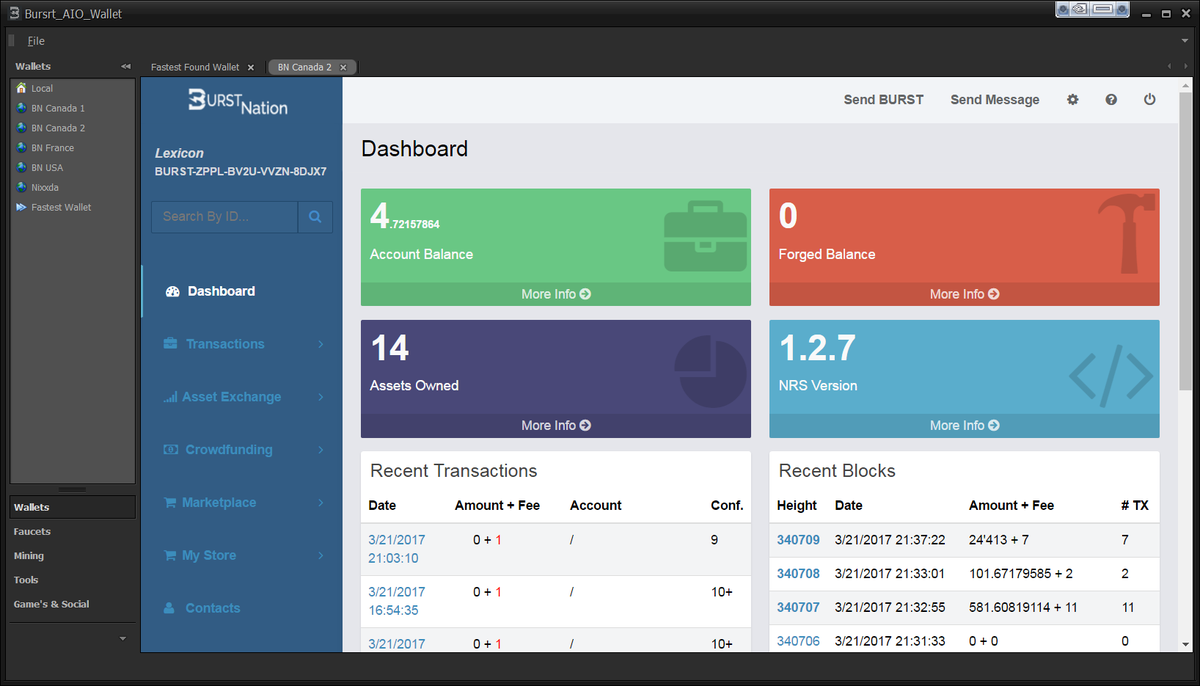Click the BN Canada 1 globe icon
1200x686 pixels.
point(22,108)
